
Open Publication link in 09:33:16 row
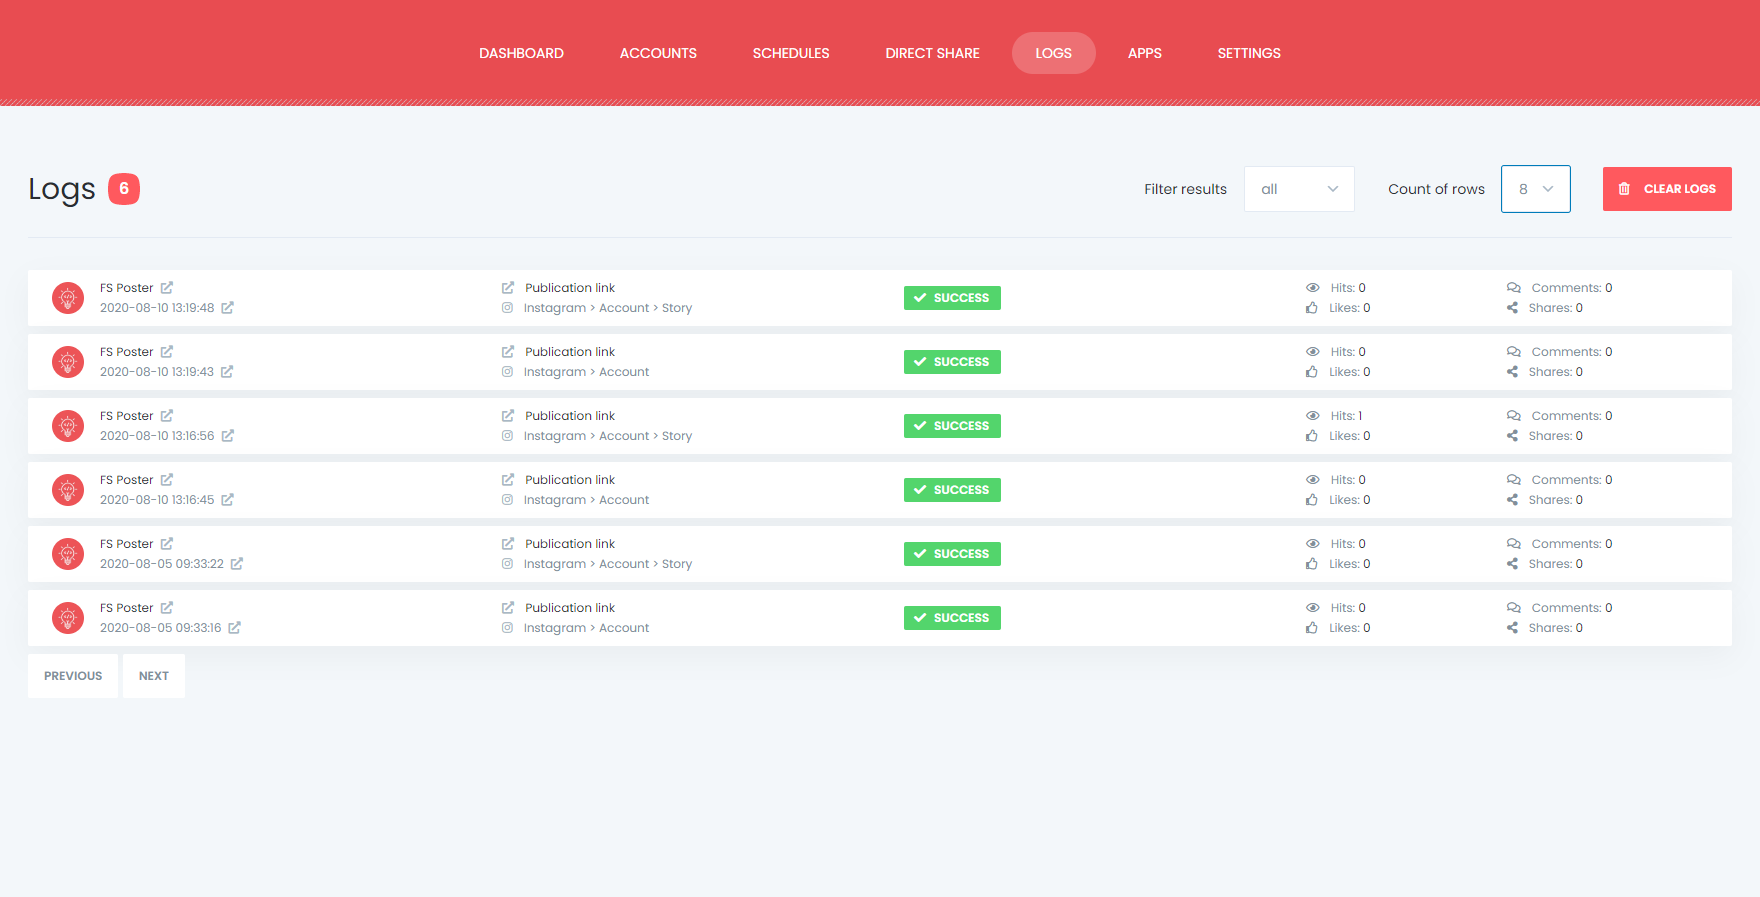[x=570, y=608]
